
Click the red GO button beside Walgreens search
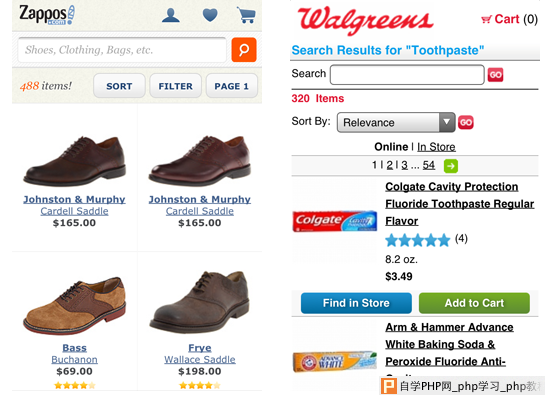point(495,75)
